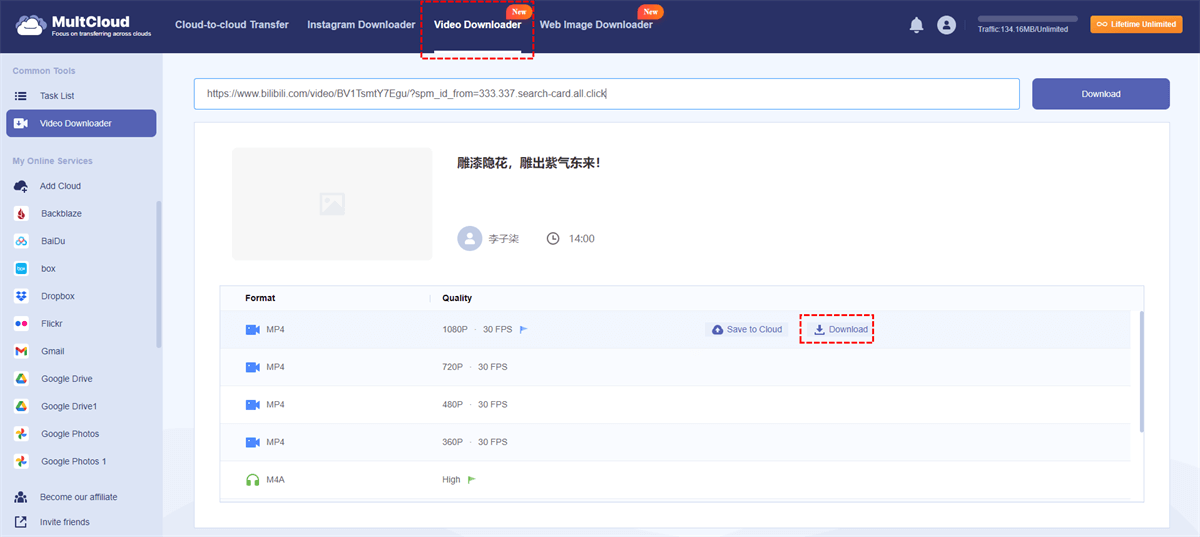This screenshot has height=537, width=1200.
Task: Click the blue flag next to 1080P
Action: (523, 329)
